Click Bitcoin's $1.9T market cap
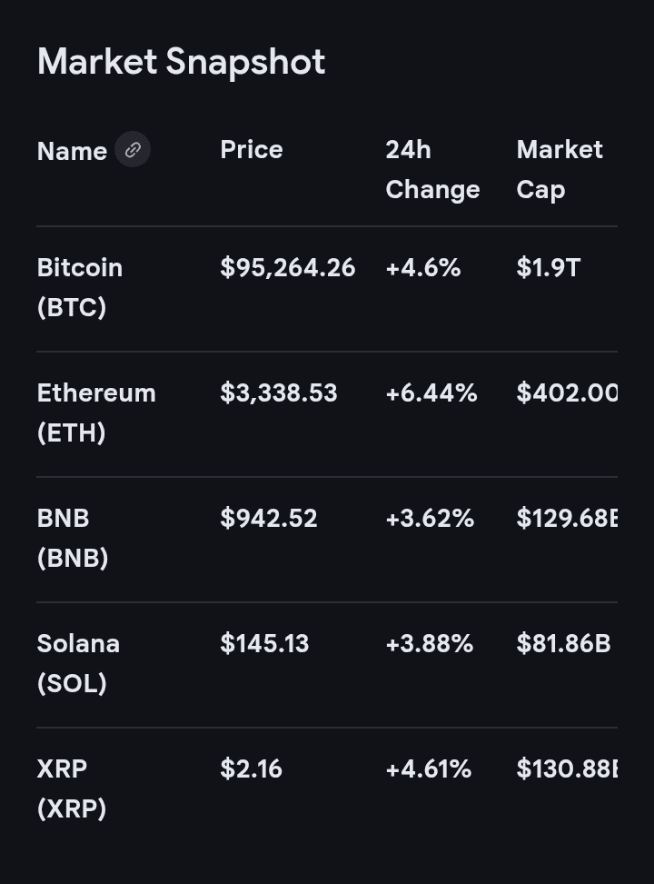Viewport: 654px width, 884px height. pyautogui.click(x=547, y=268)
